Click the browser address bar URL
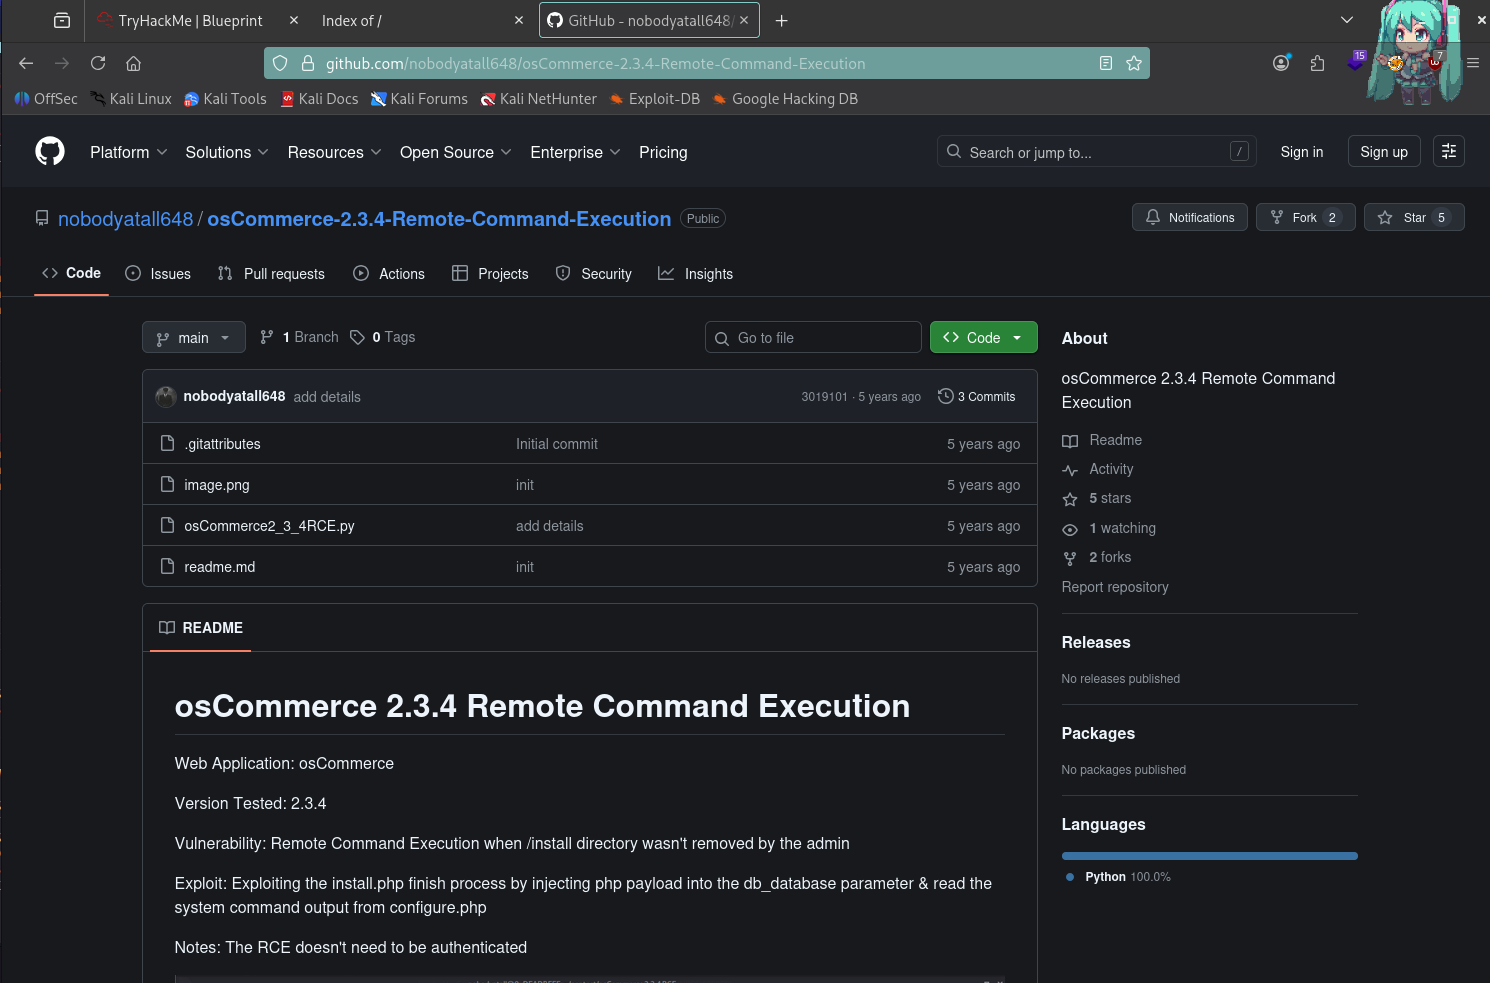This screenshot has height=983, width=1490. [595, 63]
